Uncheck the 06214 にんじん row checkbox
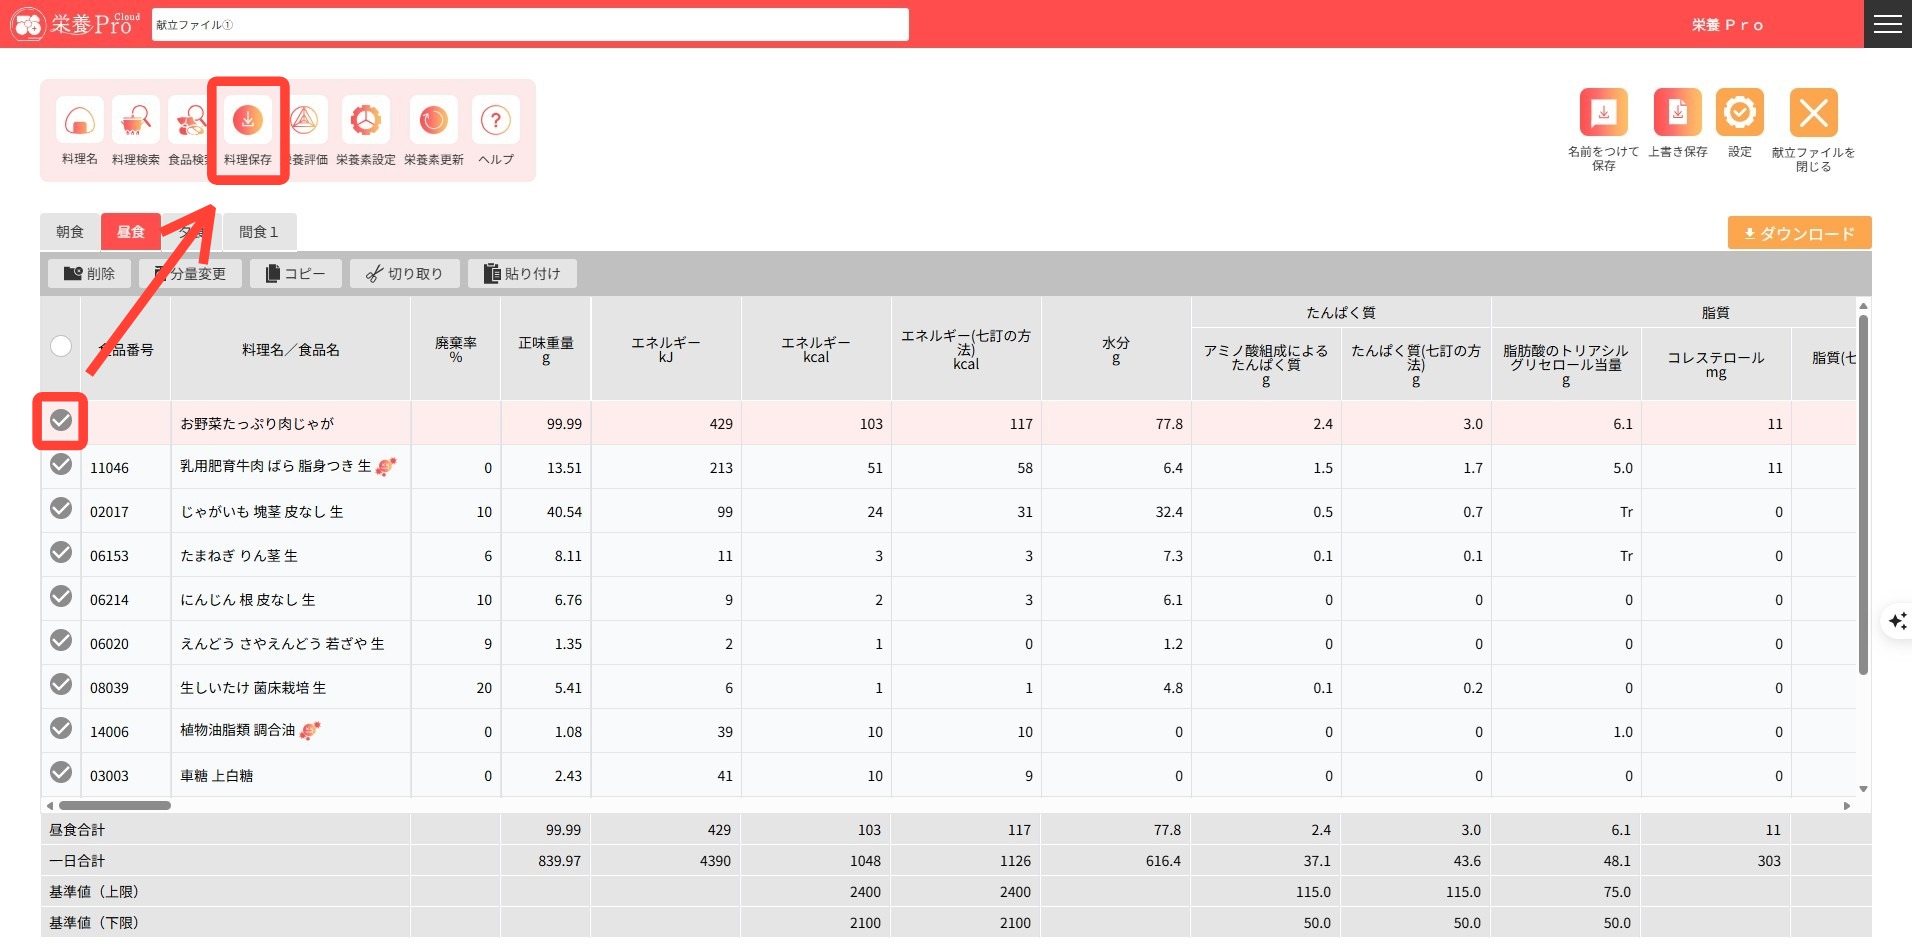Viewport: 1912px width, 948px height. (61, 596)
